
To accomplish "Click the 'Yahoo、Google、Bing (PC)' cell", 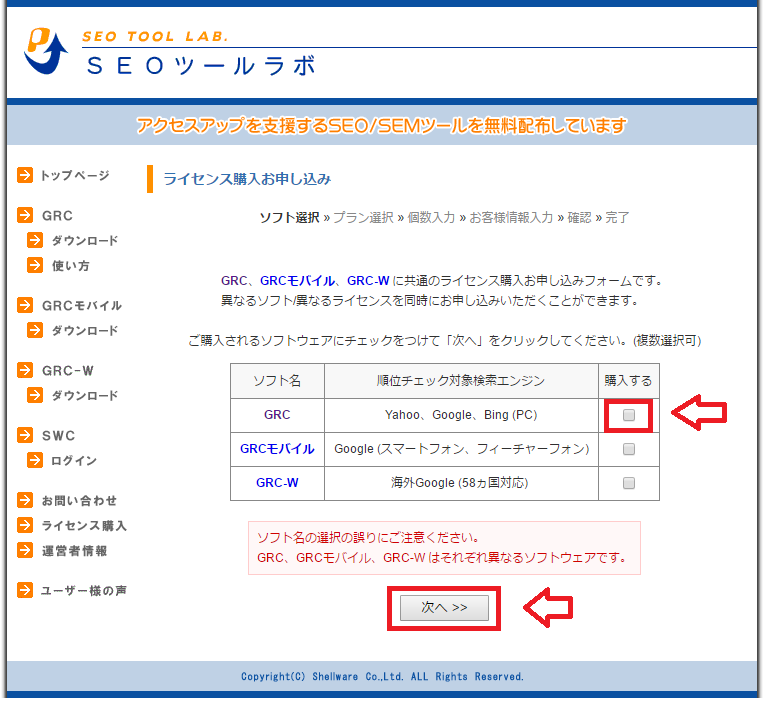I will (x=461, y=415).
